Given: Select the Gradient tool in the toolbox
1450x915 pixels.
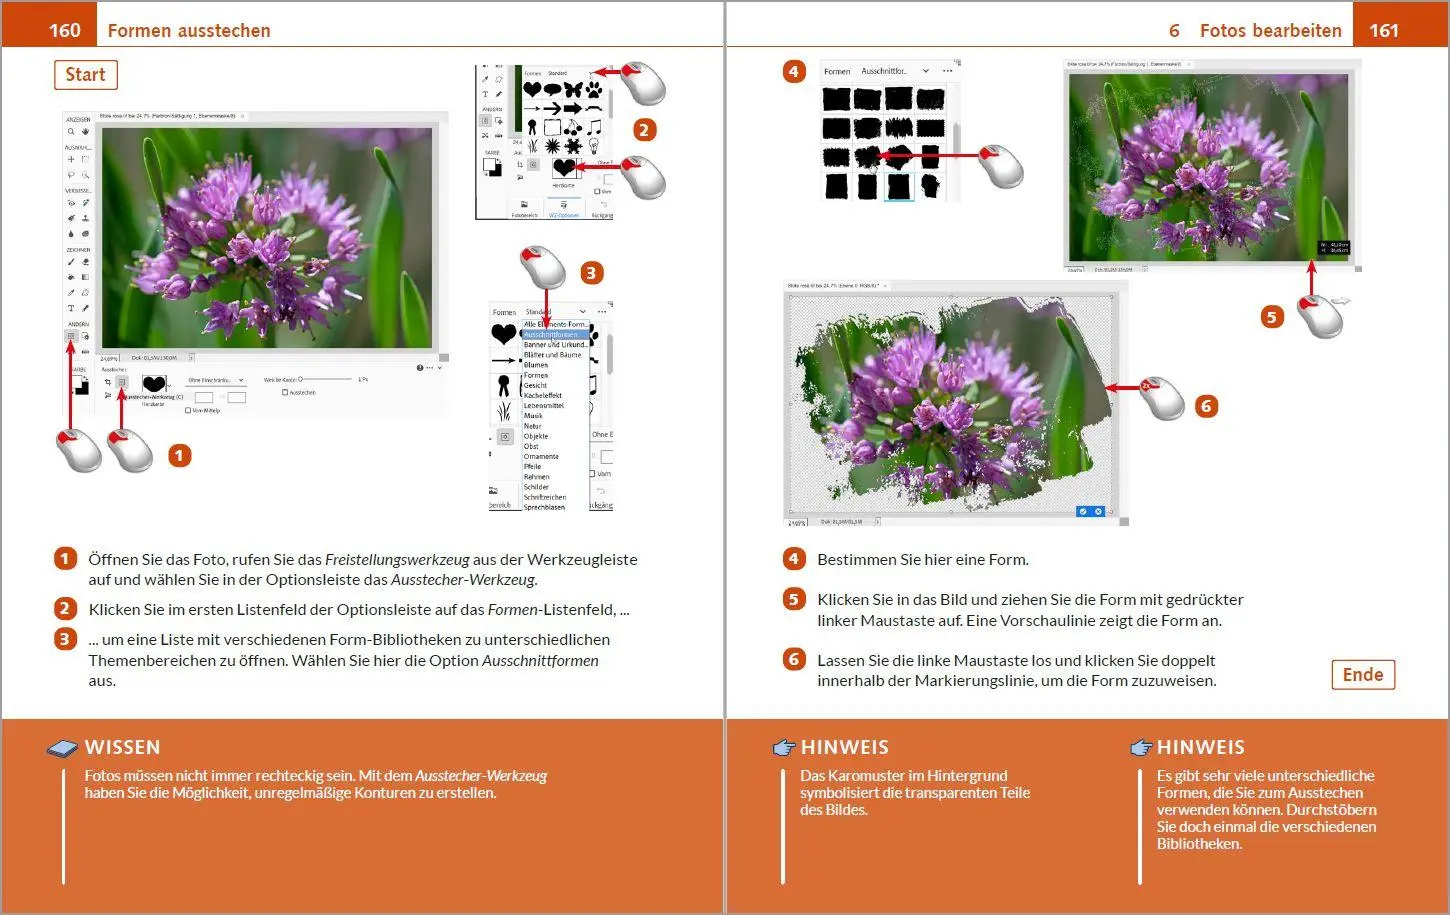Looking at the screenshot, I should tap(85, 277).
